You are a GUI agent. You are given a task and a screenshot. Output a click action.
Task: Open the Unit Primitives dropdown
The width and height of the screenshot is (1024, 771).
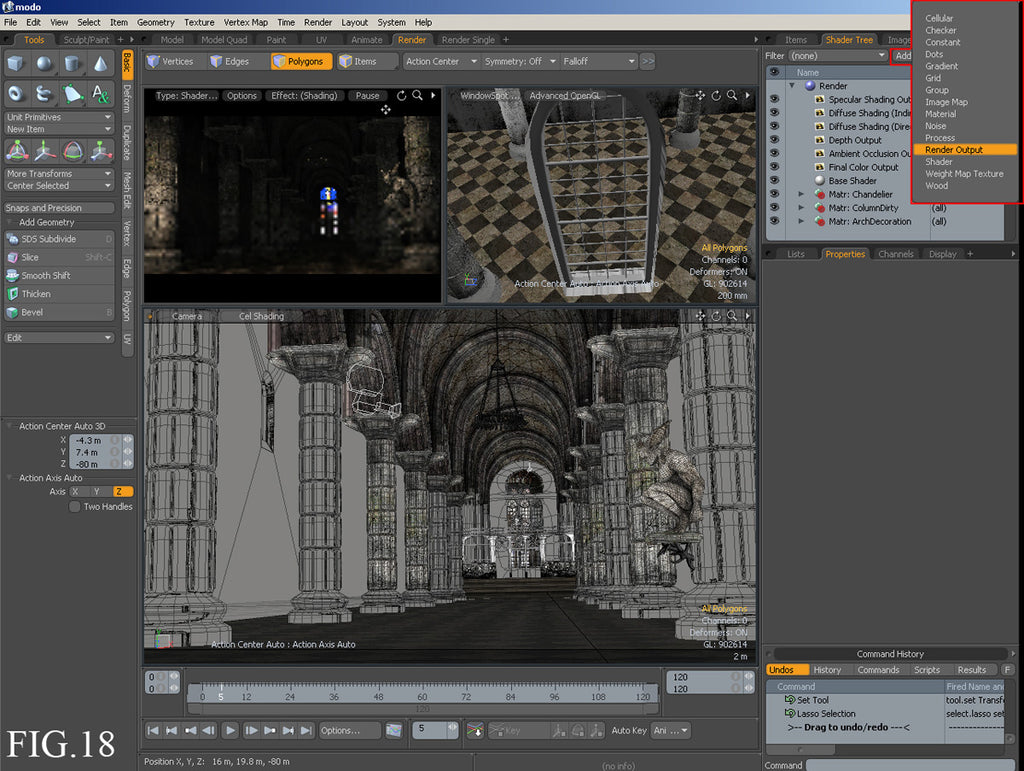click(59, 117)
